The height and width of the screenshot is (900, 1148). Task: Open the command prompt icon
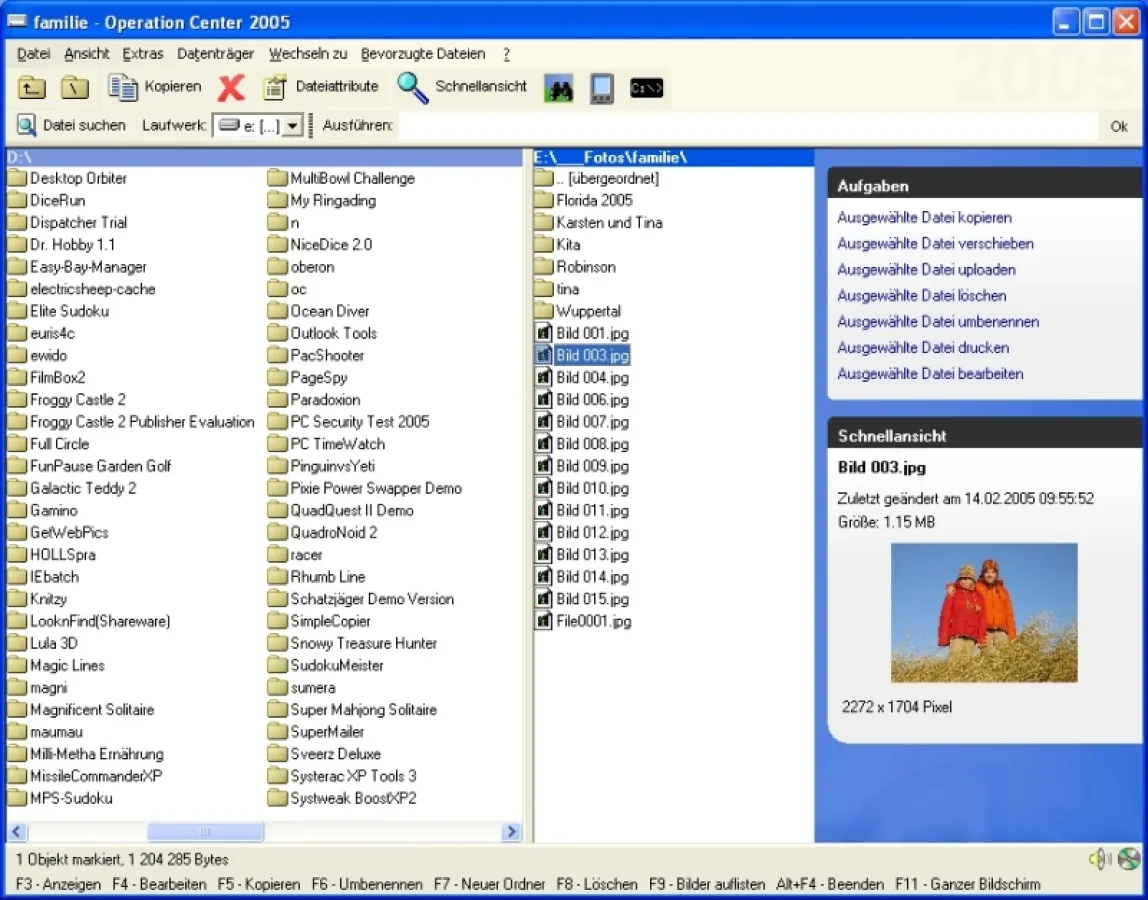tap(647, 88)
